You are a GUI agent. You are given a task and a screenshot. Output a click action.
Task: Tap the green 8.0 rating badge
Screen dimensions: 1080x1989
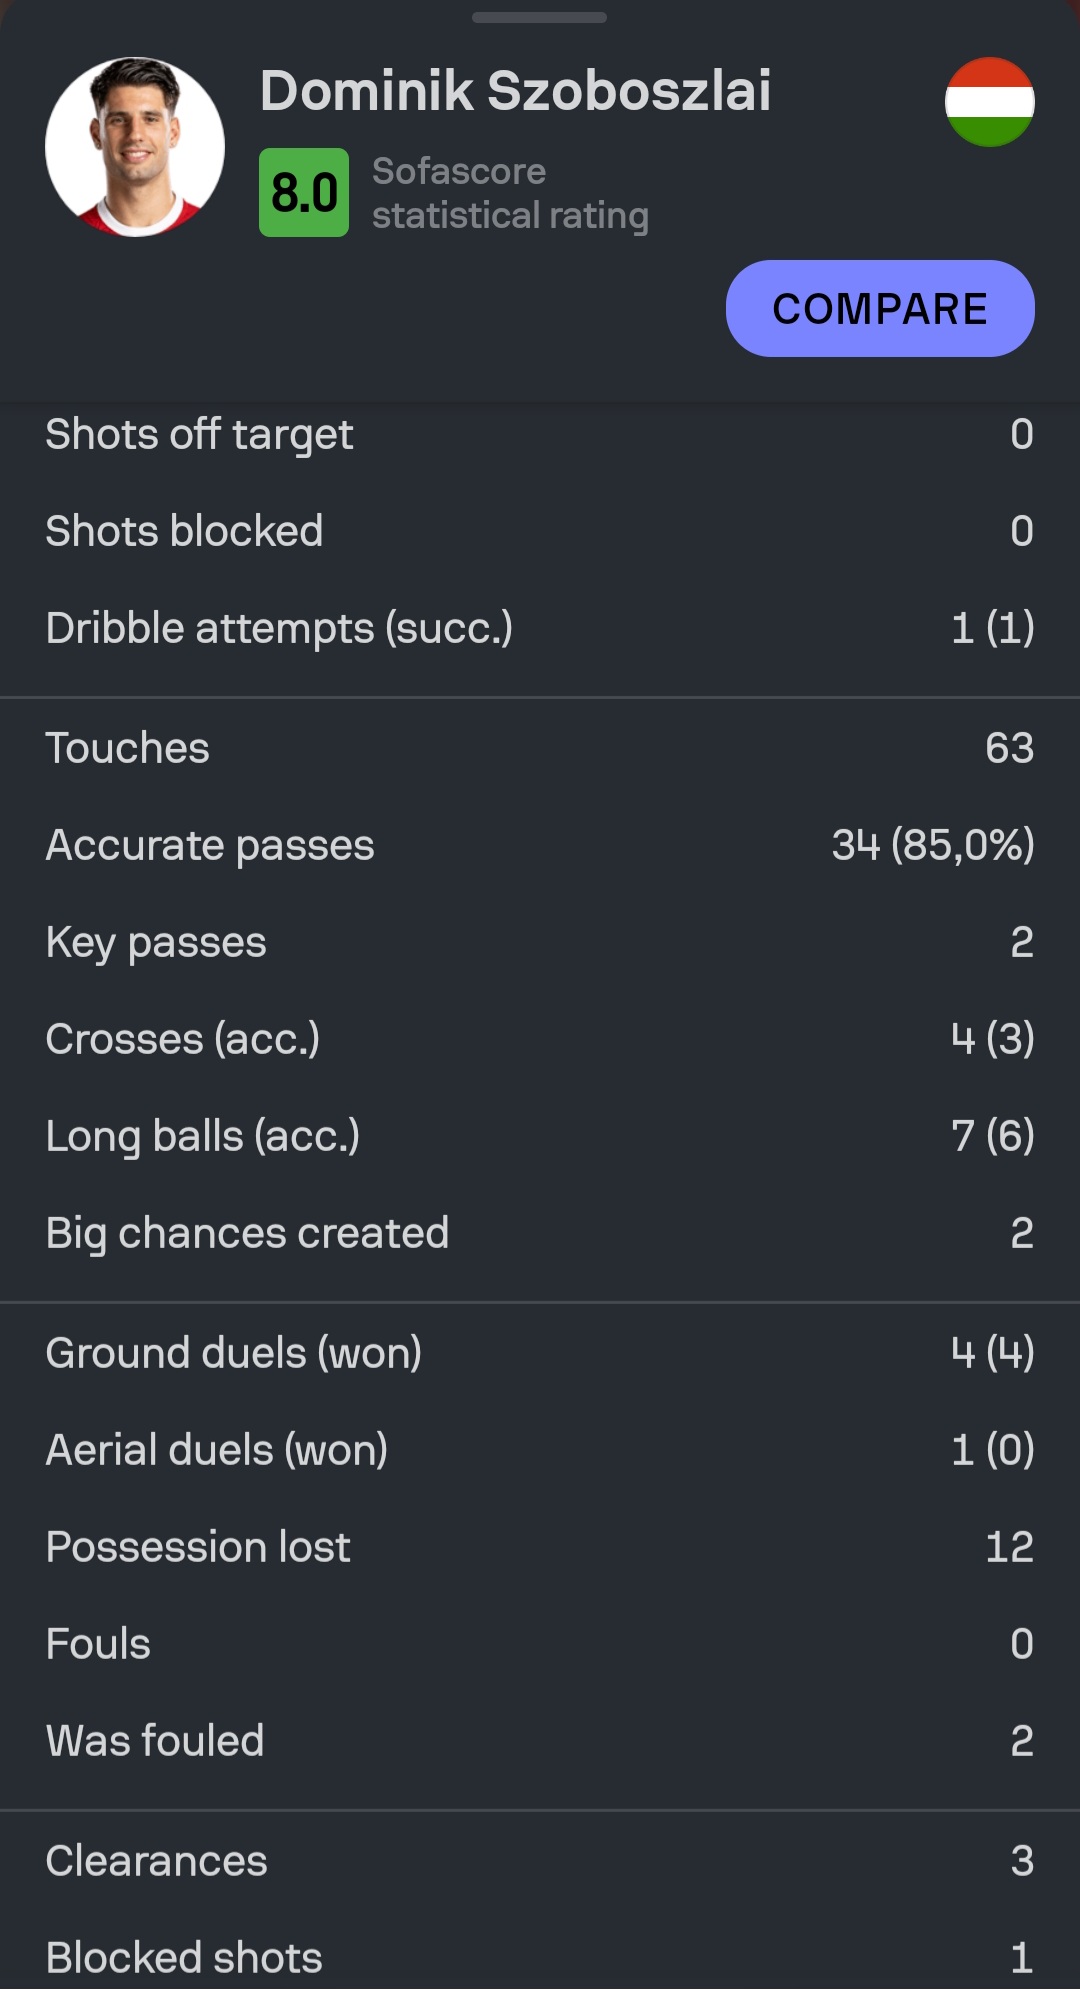click(304, 192)
